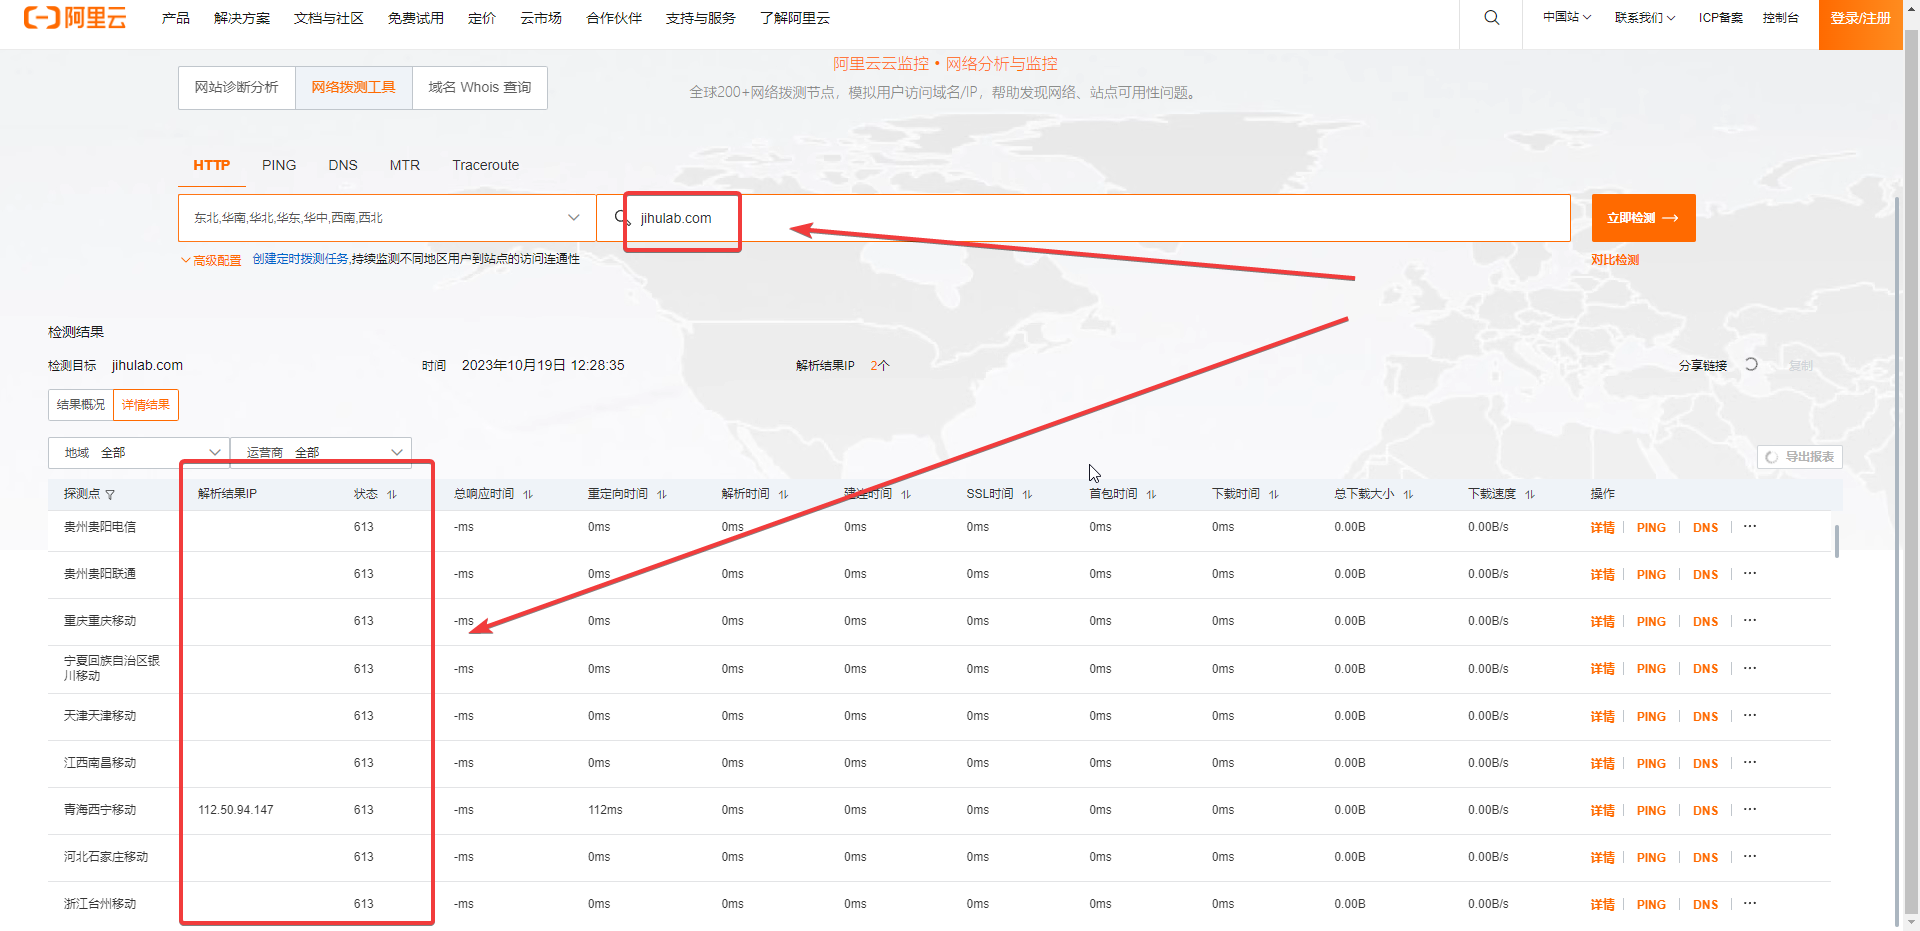Viewport: 1920px width, 931px height.
Task: Open the 产品 menu
Action: (176, 18)
